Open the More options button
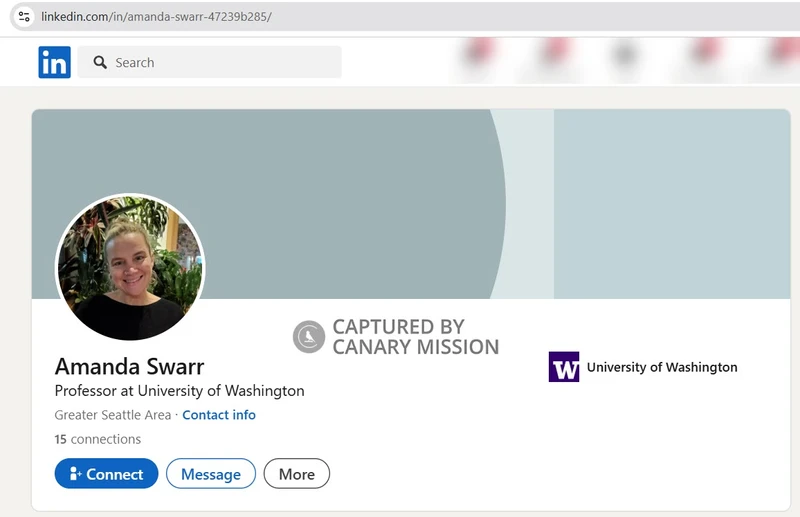 point(296,474)
